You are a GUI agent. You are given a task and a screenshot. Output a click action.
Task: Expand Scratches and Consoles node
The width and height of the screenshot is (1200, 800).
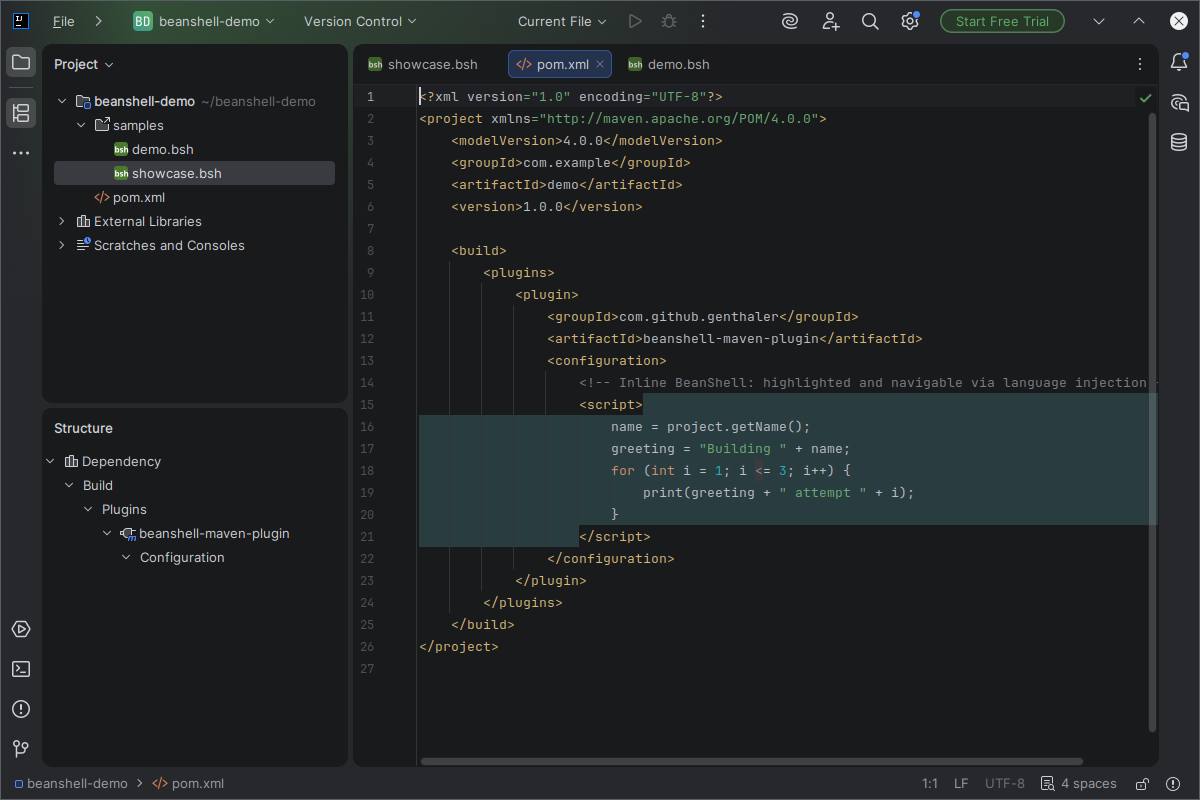[62, 245]
